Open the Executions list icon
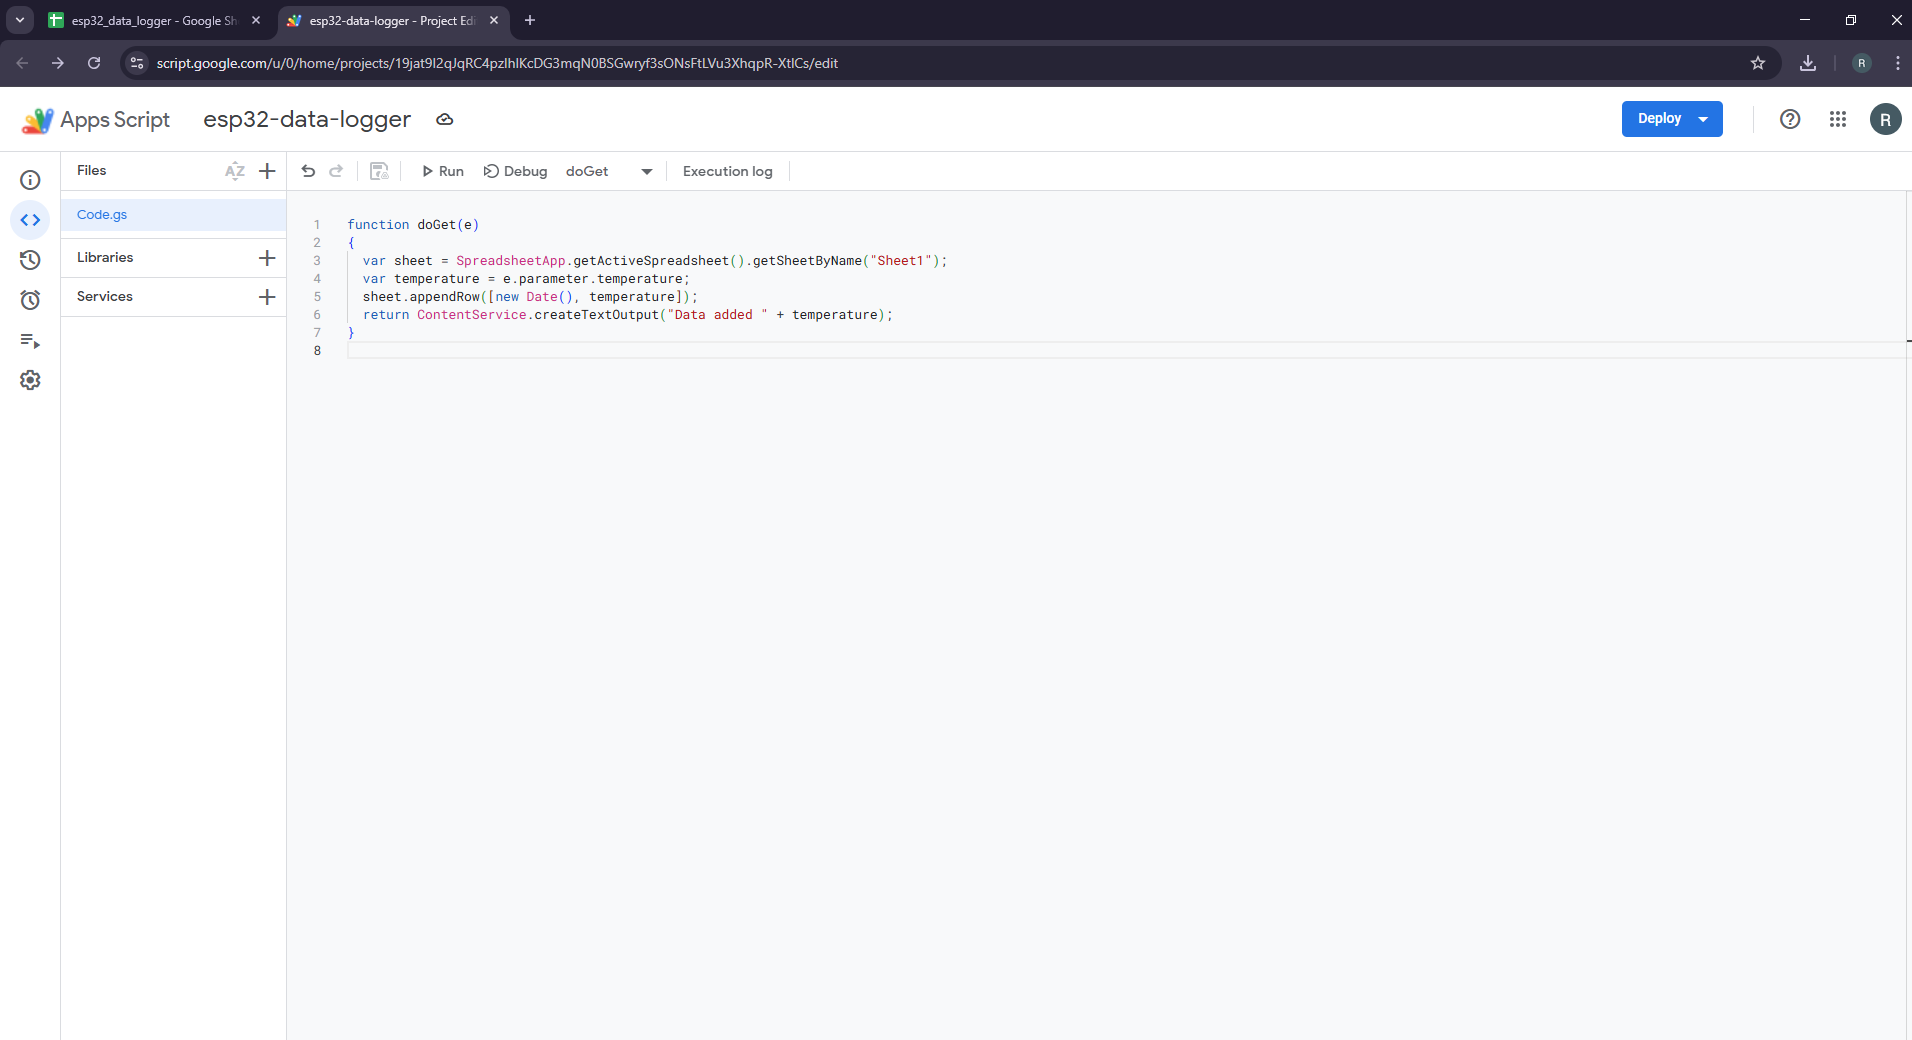1912x1040 pixels. click(30, 341)
